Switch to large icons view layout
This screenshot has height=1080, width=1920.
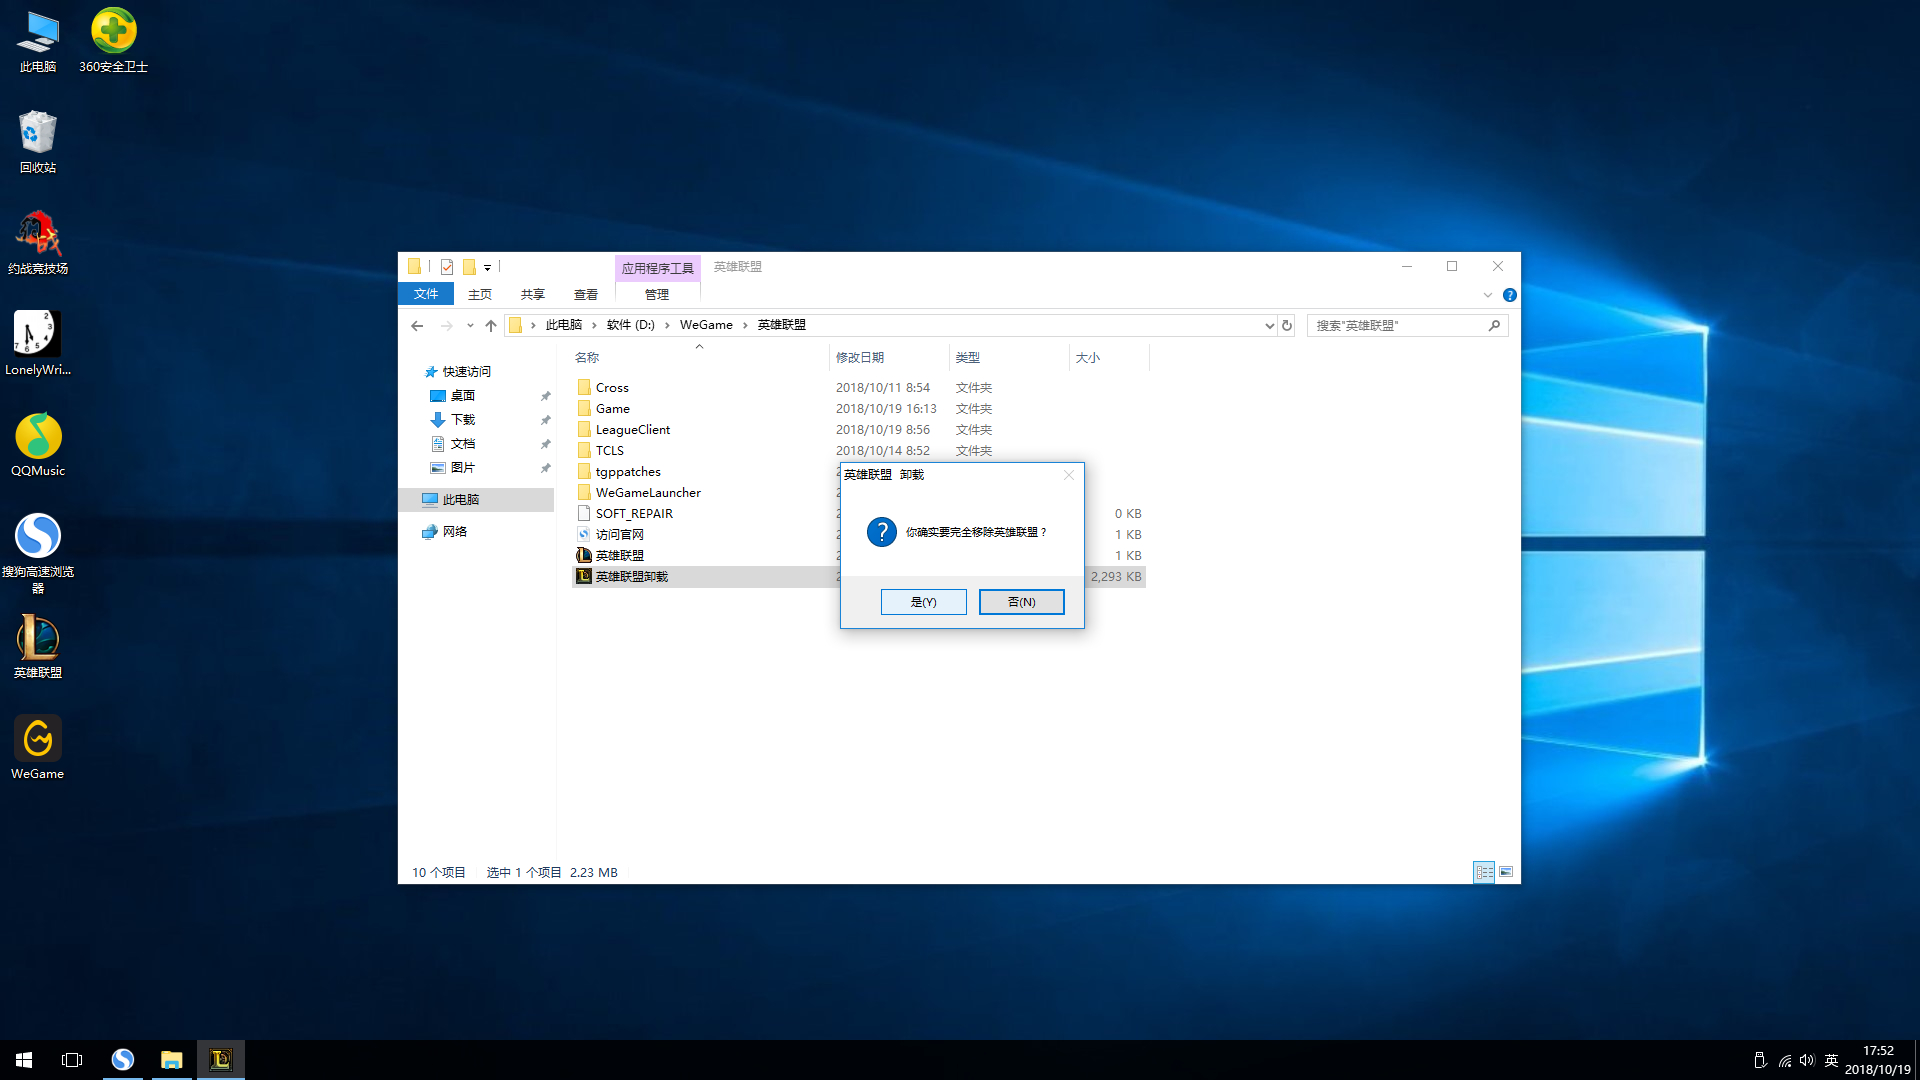click(x=1506, y=872)
